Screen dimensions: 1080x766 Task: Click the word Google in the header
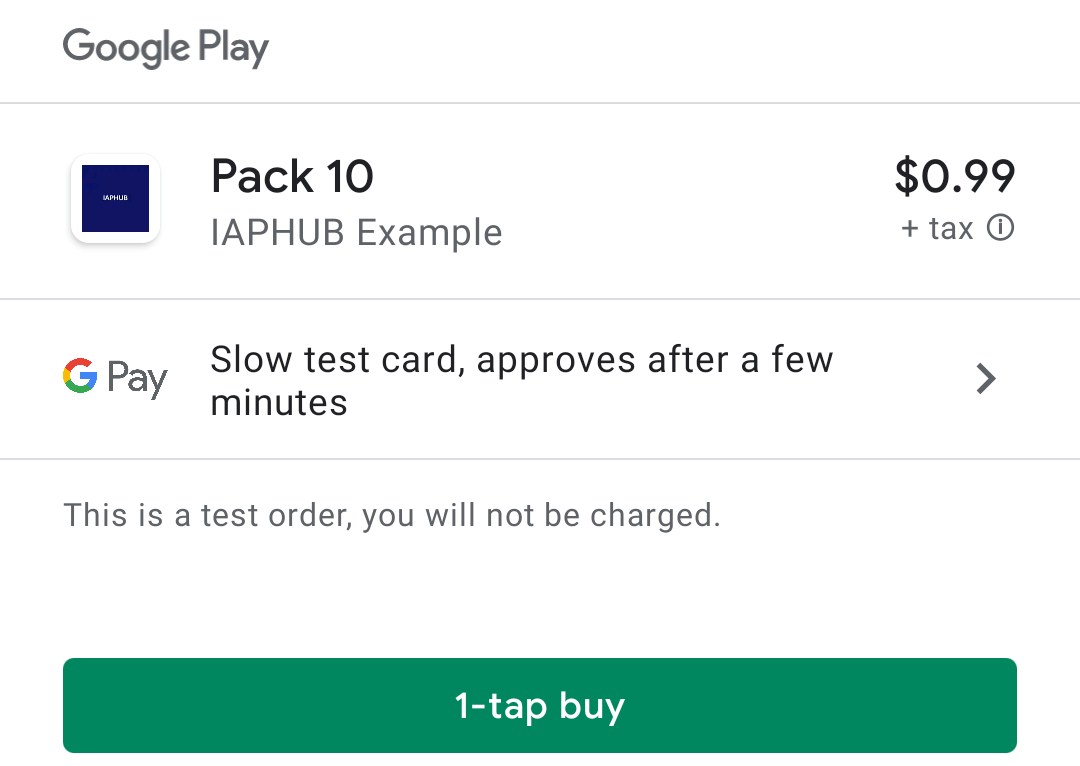(x=126, y=47)
